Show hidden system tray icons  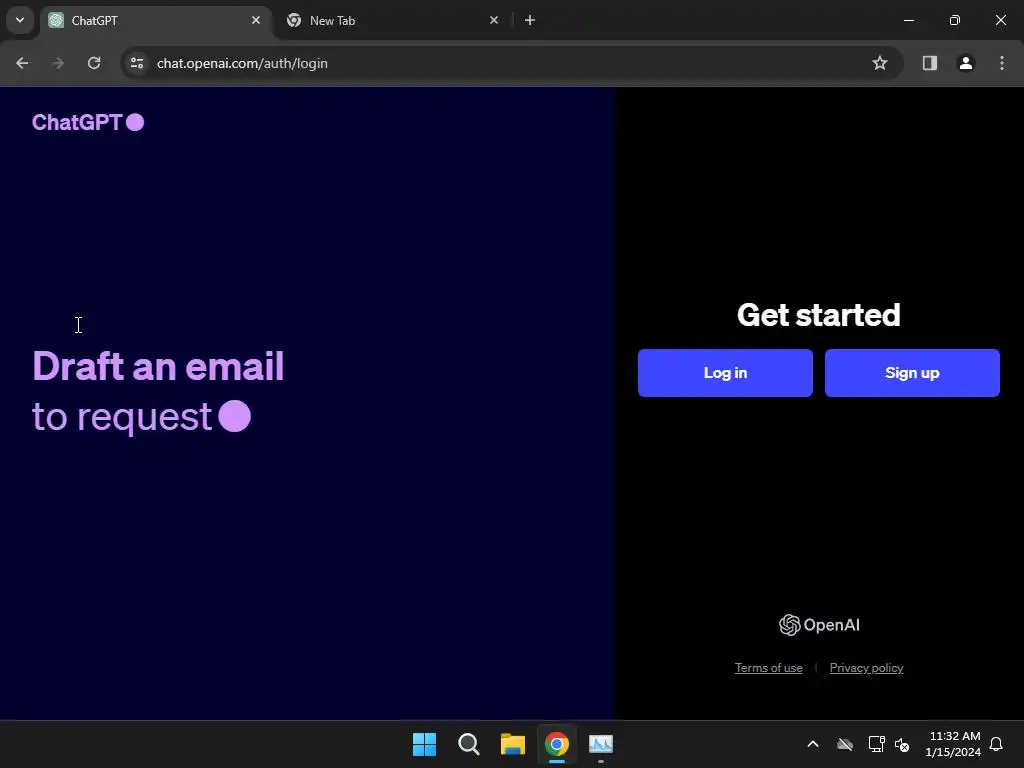coord(812,744)
